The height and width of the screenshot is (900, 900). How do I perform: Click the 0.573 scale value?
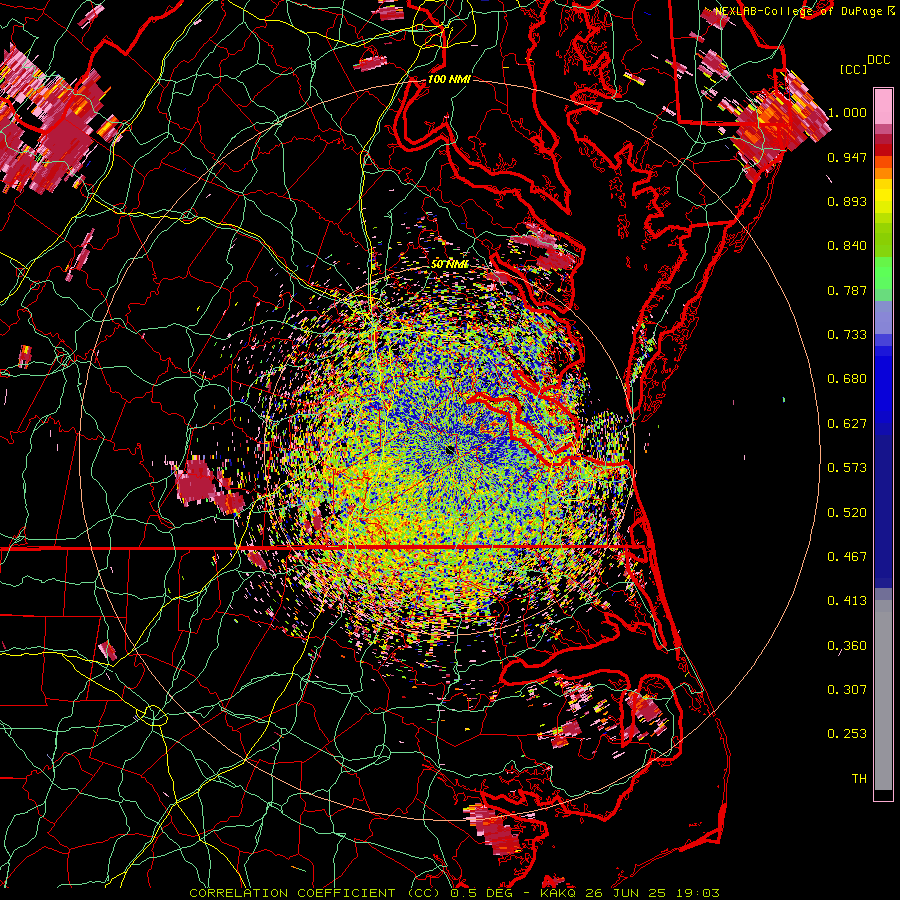click(847, 468)
